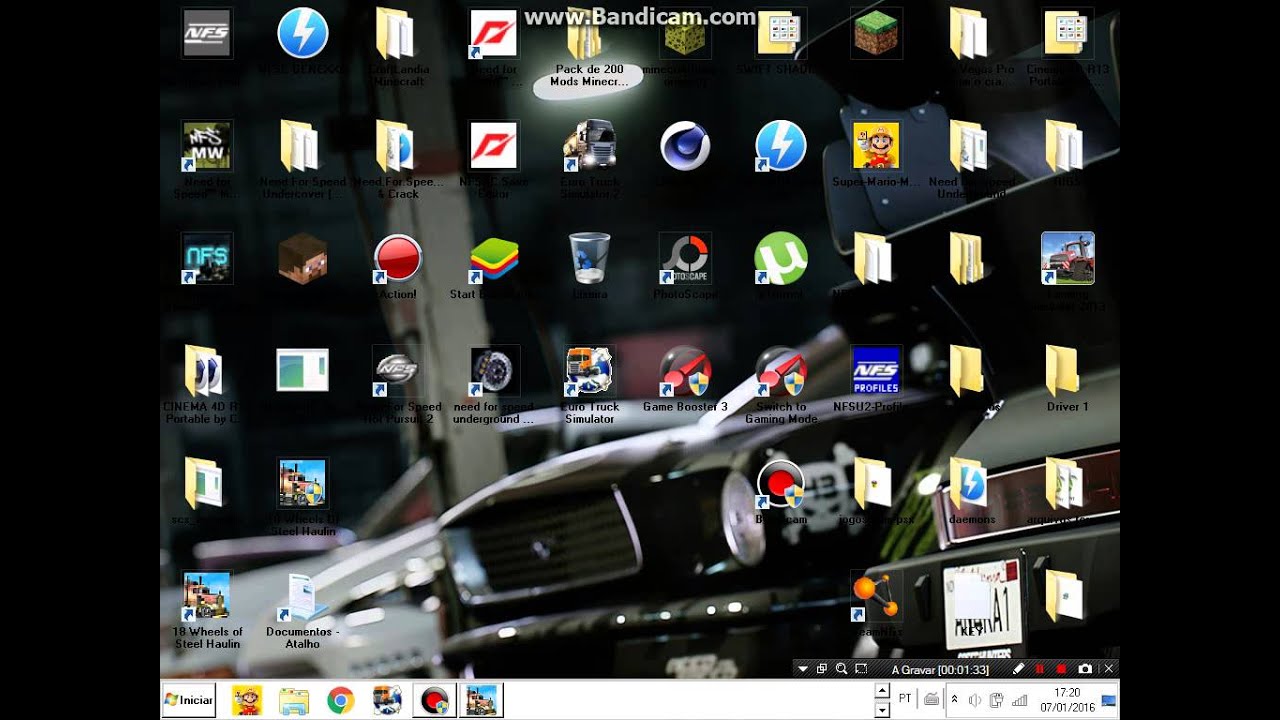The image size is (1280, 720).
Task: Open the network signal tray icon
Action: [x=1019, y=700]
